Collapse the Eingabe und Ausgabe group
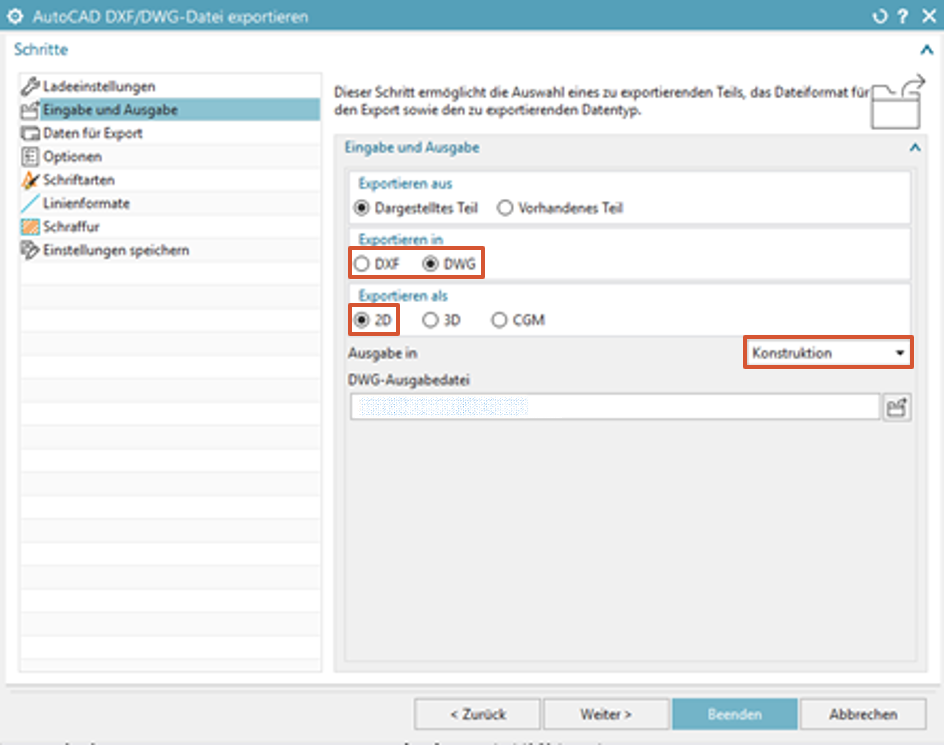This screenshot has width=944, height=745. pyautogui.click(x=914, y=148)
